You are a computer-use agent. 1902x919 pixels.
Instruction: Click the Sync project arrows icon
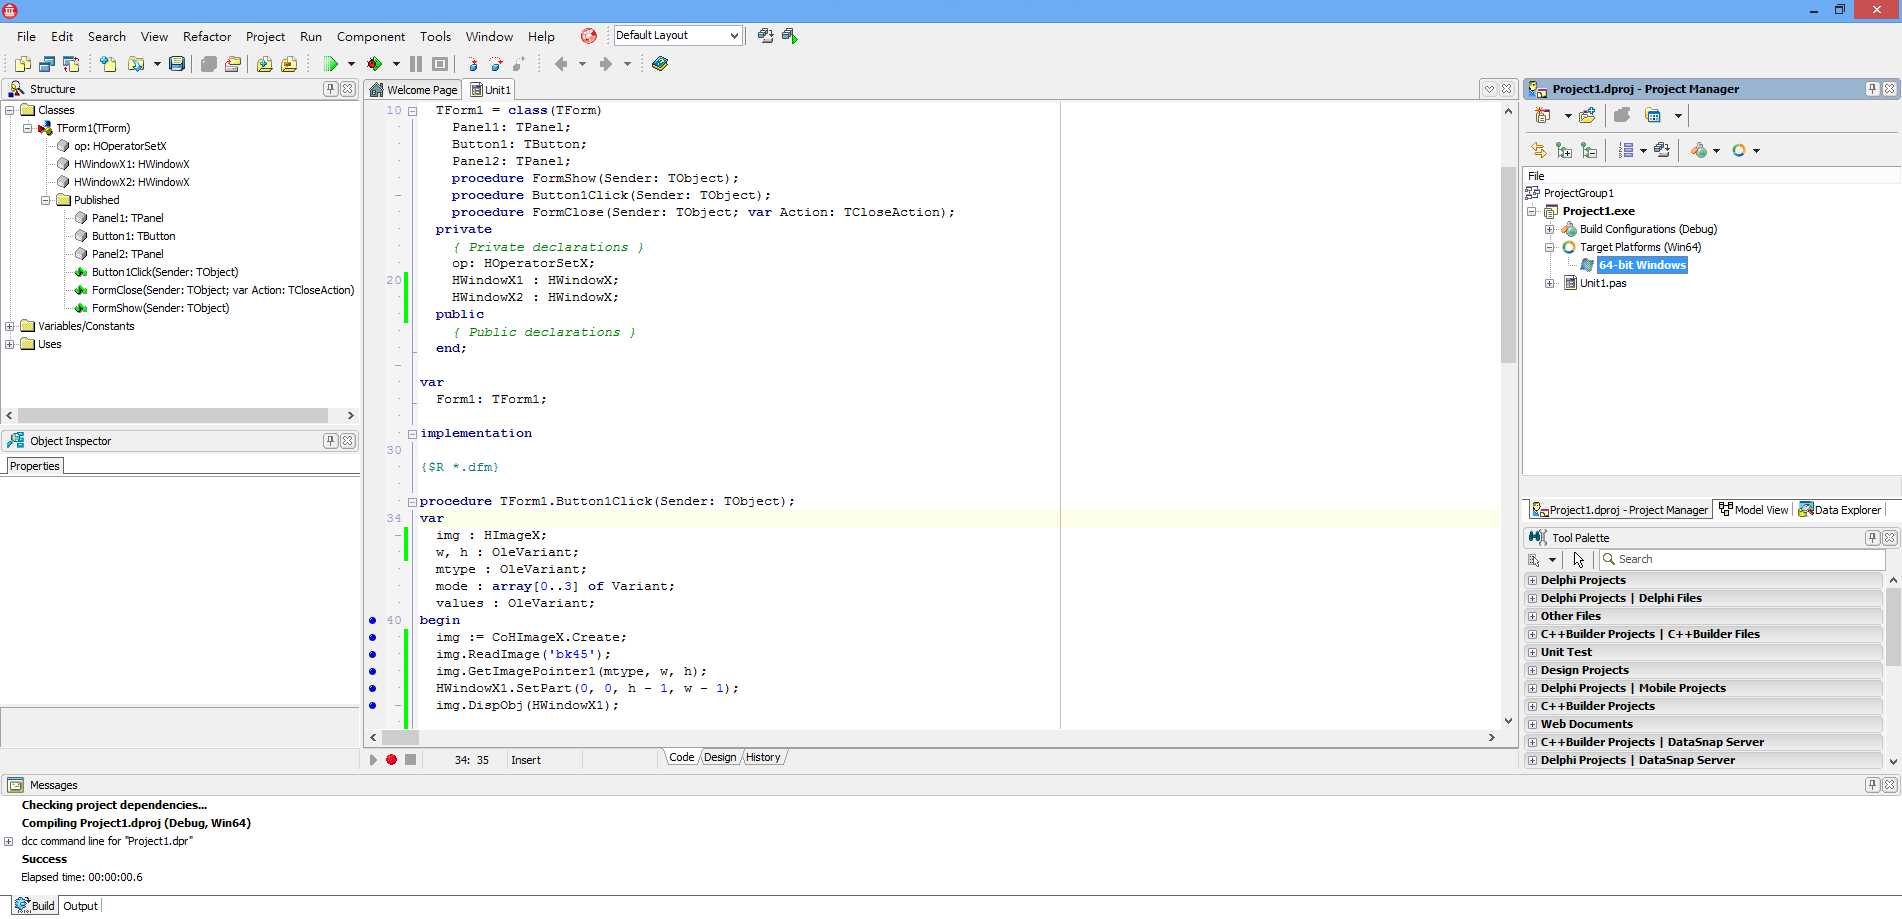pos(1538,150)
